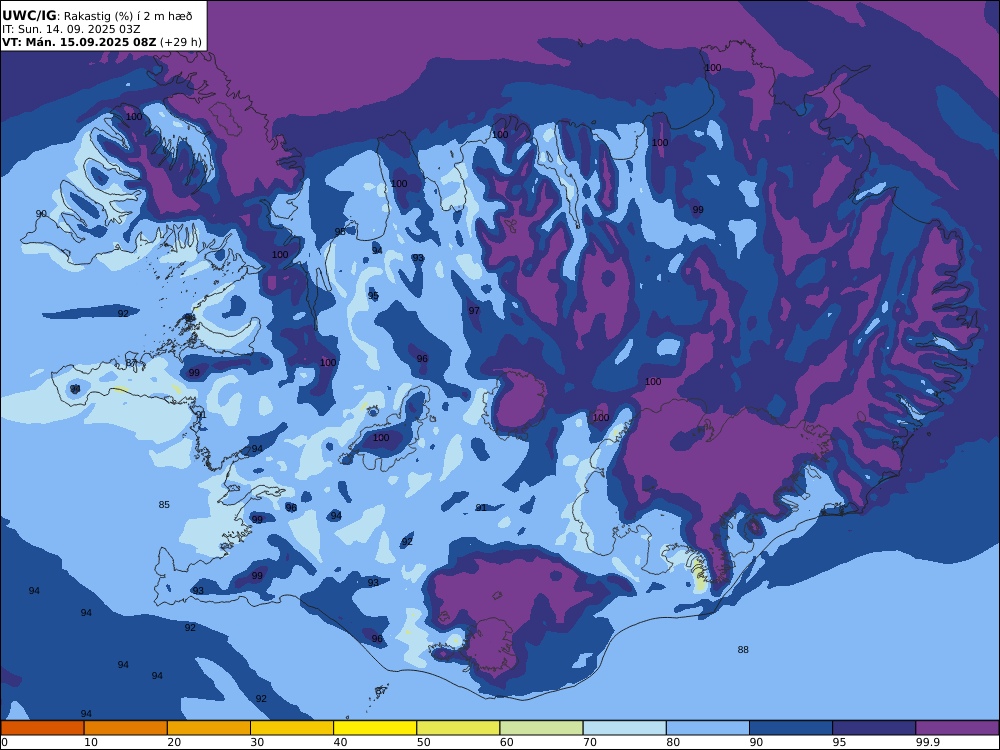This screenshot has width=1000, height=750.
Task: Select the orange 10–20 legend swatch
Action: (126, 728)
